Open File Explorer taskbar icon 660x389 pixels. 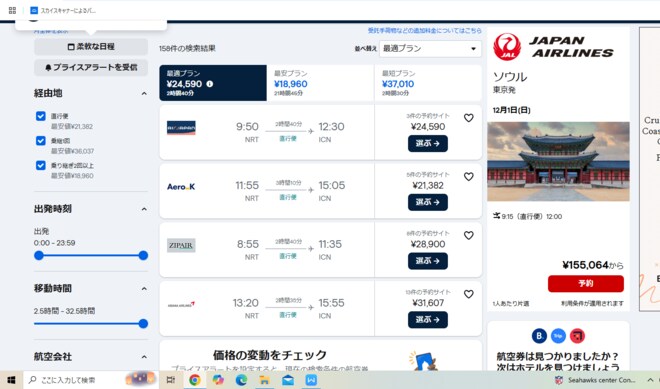coord(264,380)
